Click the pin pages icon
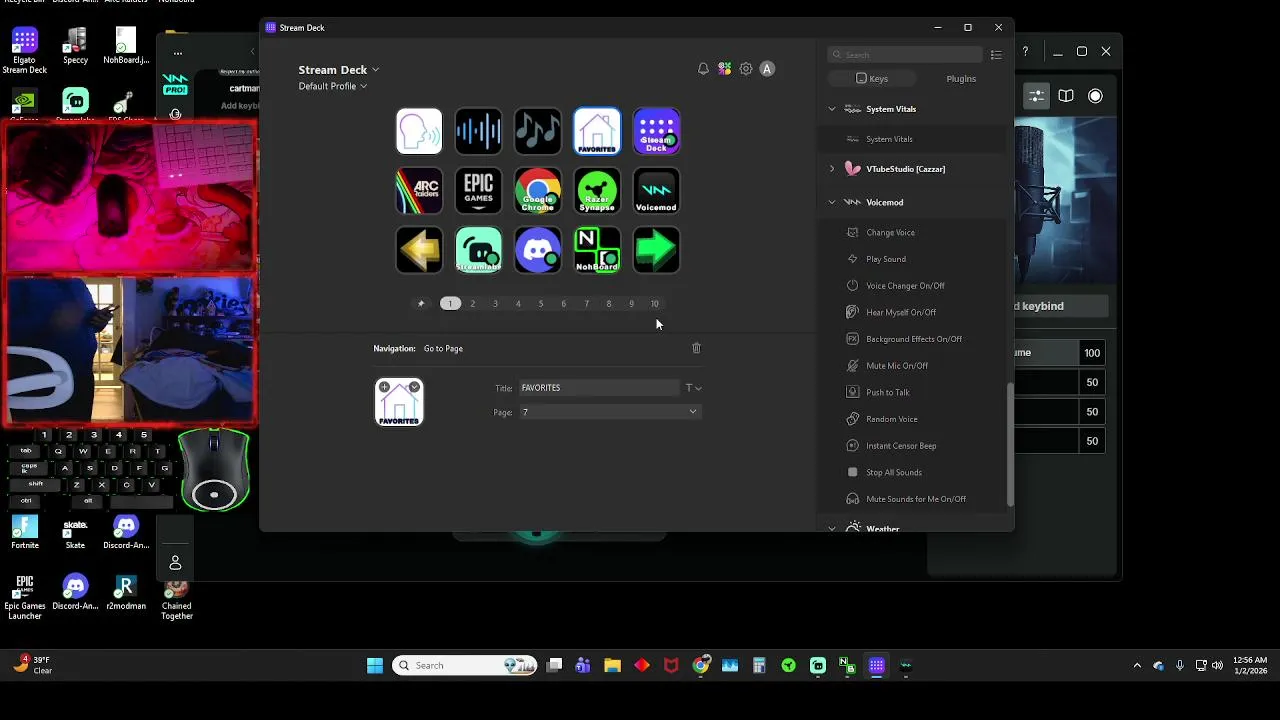The image size is (1280, 720). click(x=421, y=304)
